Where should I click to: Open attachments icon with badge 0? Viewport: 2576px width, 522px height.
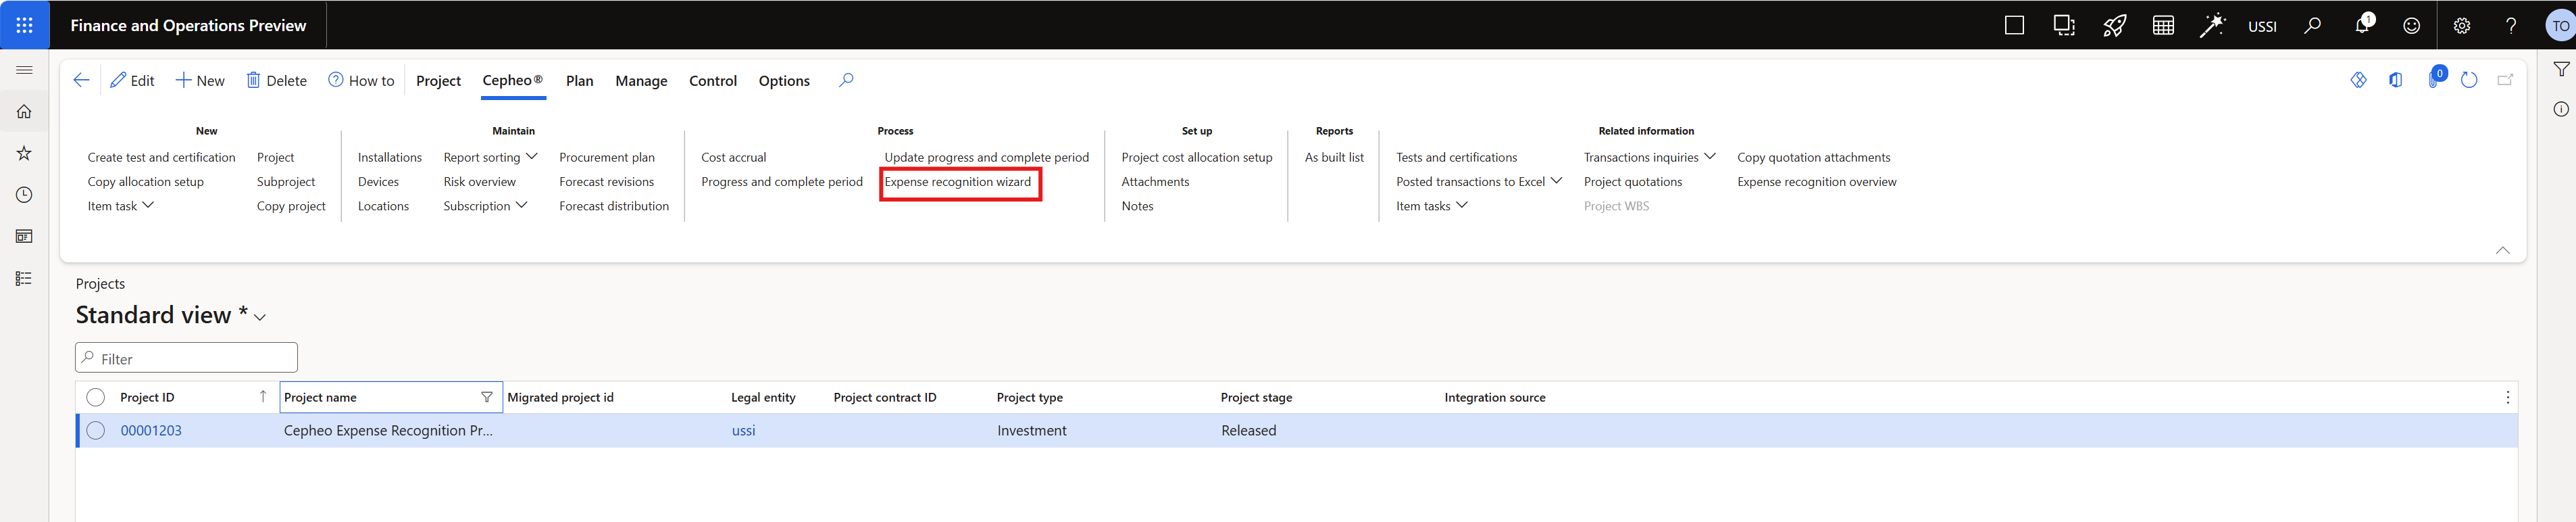click(2435, 79)
